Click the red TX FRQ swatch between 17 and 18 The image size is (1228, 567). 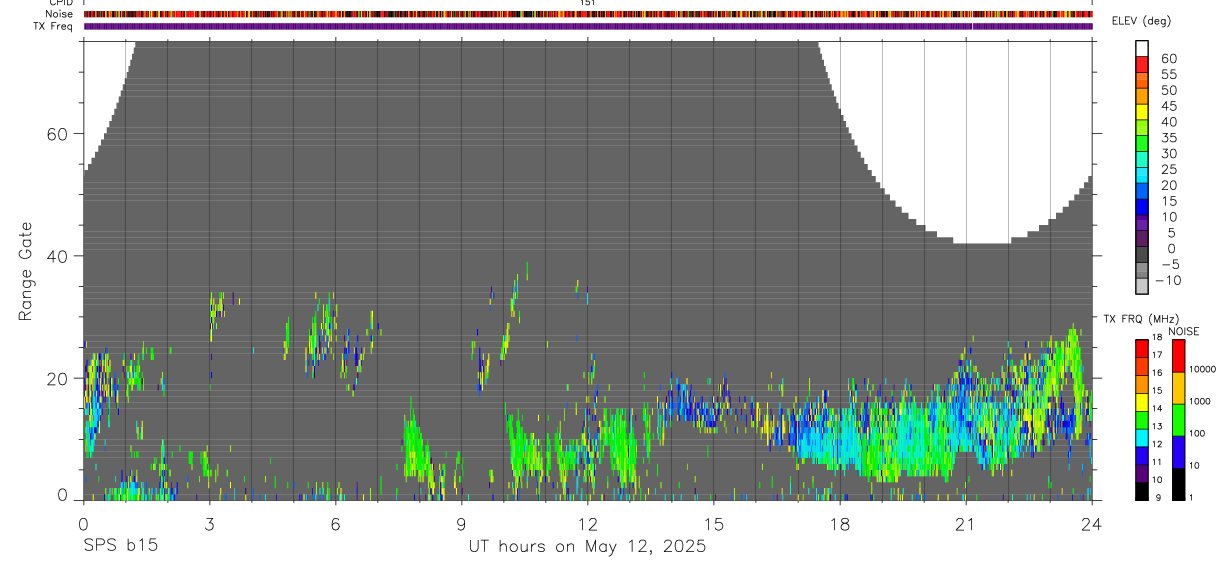tap(1142, 347)
